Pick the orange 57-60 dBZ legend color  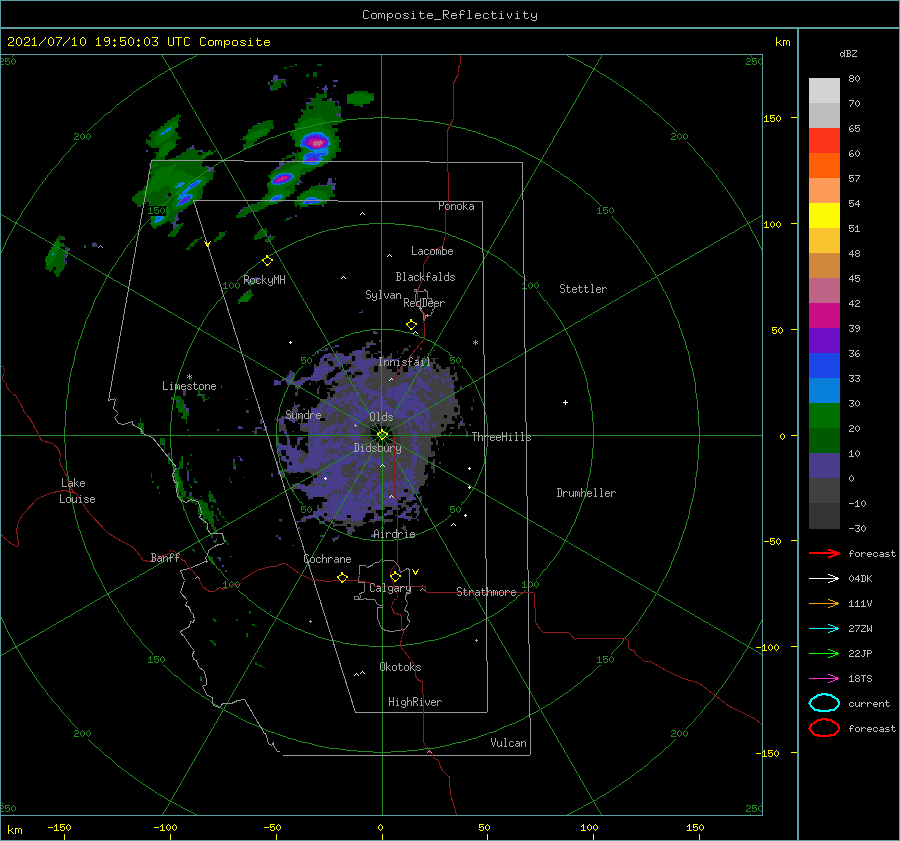point(824,166)
